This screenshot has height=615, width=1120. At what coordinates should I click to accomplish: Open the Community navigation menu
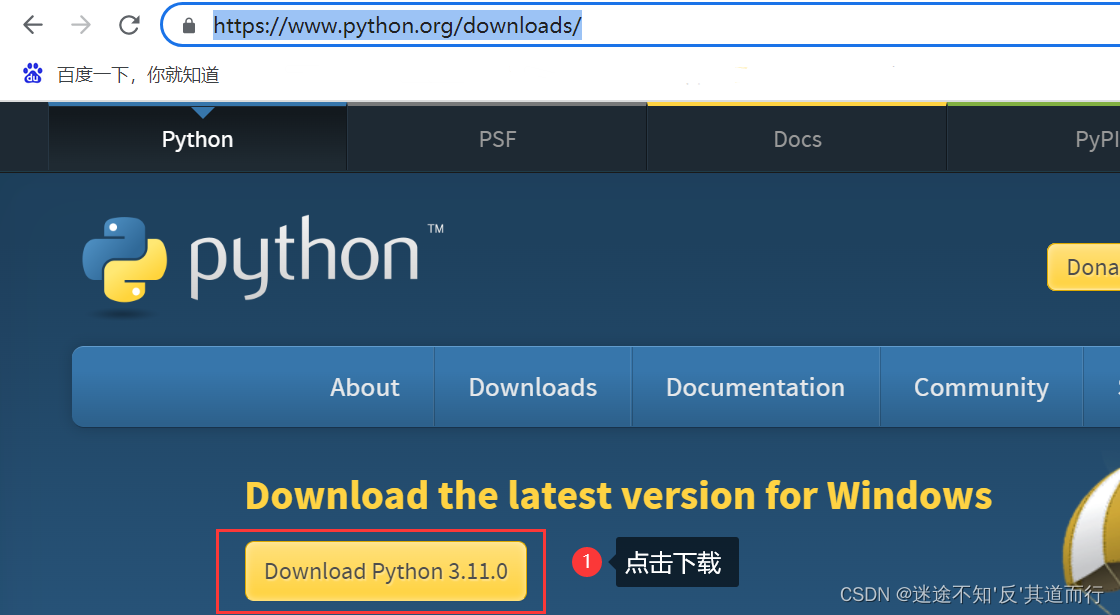[981, 387]
